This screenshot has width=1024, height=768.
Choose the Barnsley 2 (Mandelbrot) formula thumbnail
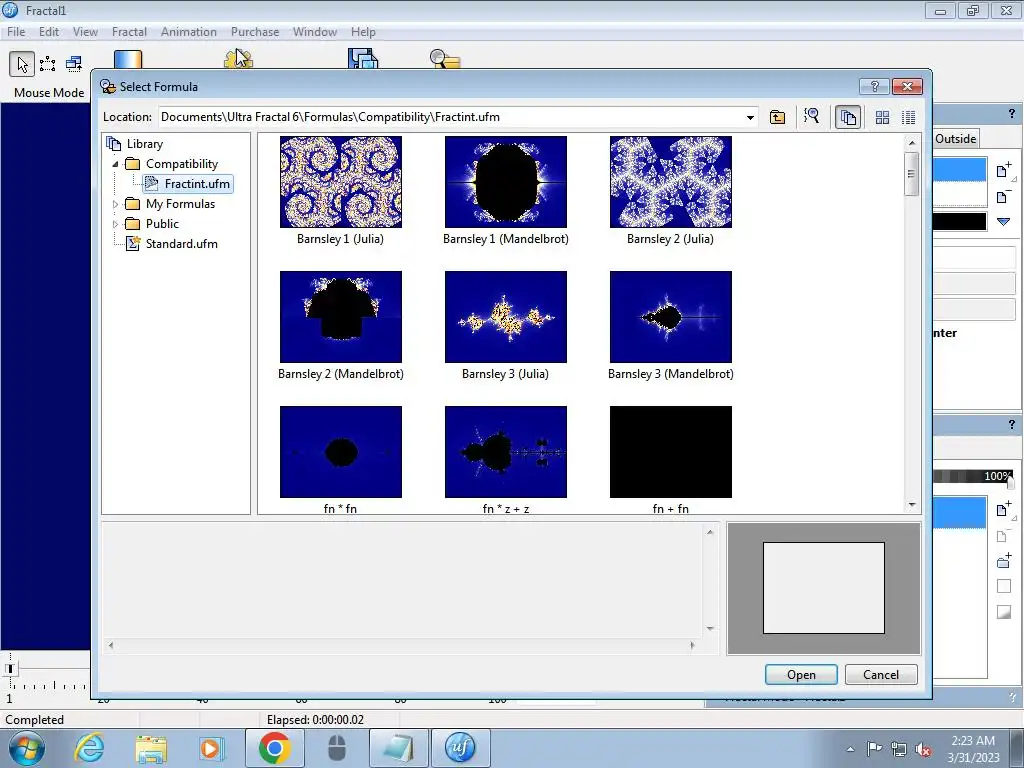pyautogui.click(x=341, y=317)
